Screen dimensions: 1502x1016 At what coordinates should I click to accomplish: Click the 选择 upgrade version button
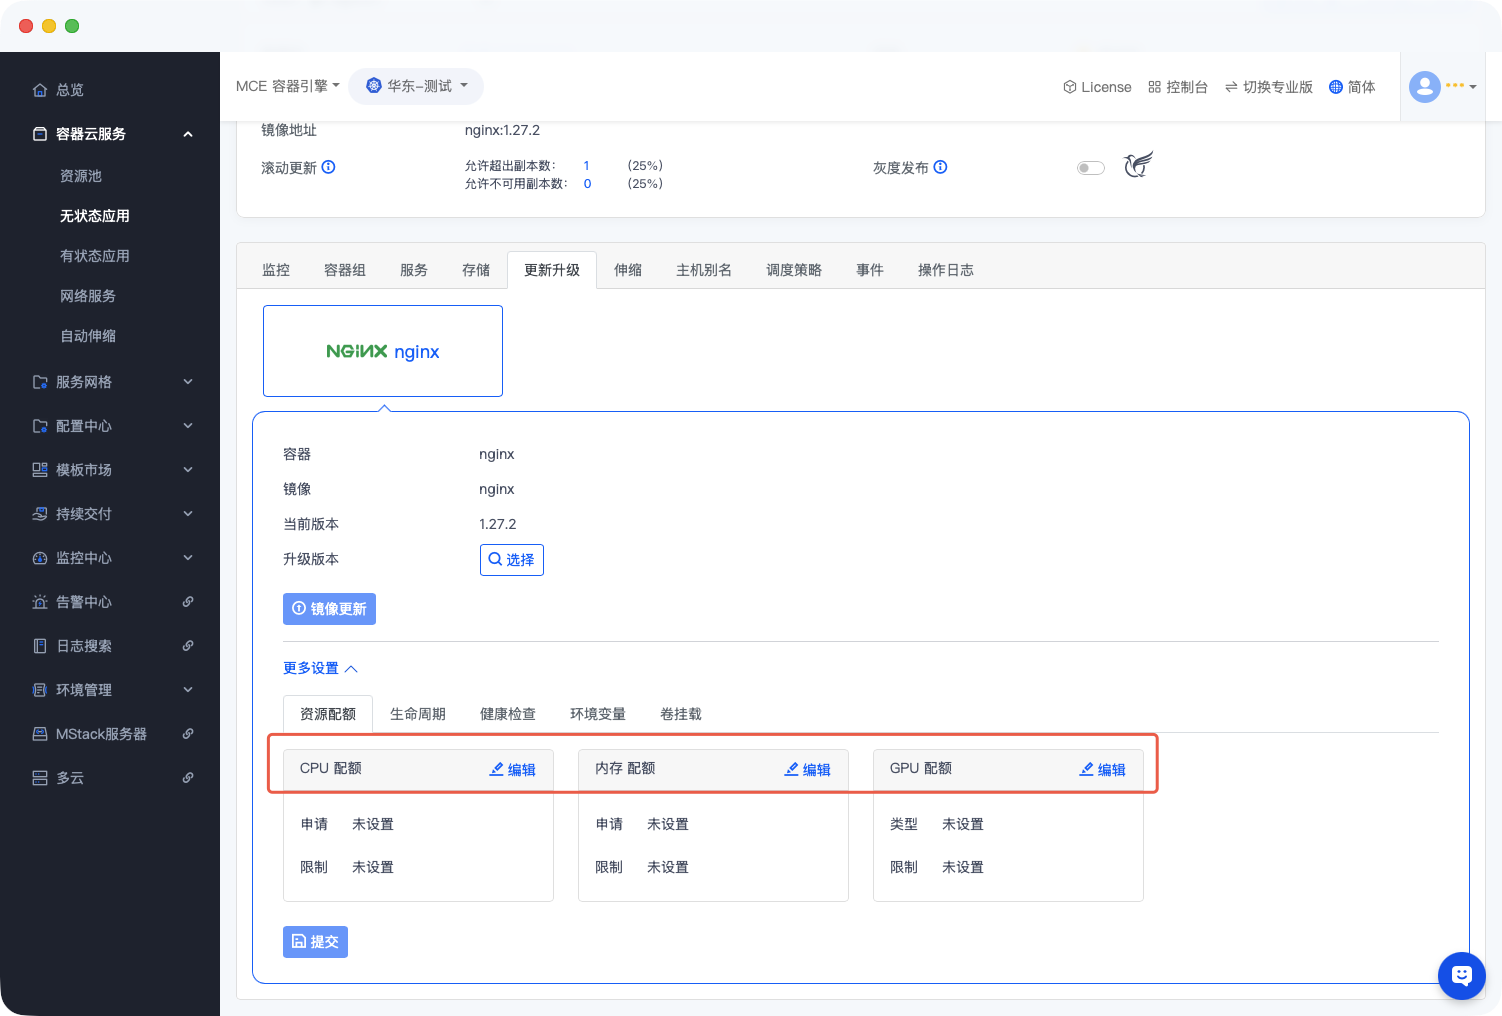pos(512,560)
